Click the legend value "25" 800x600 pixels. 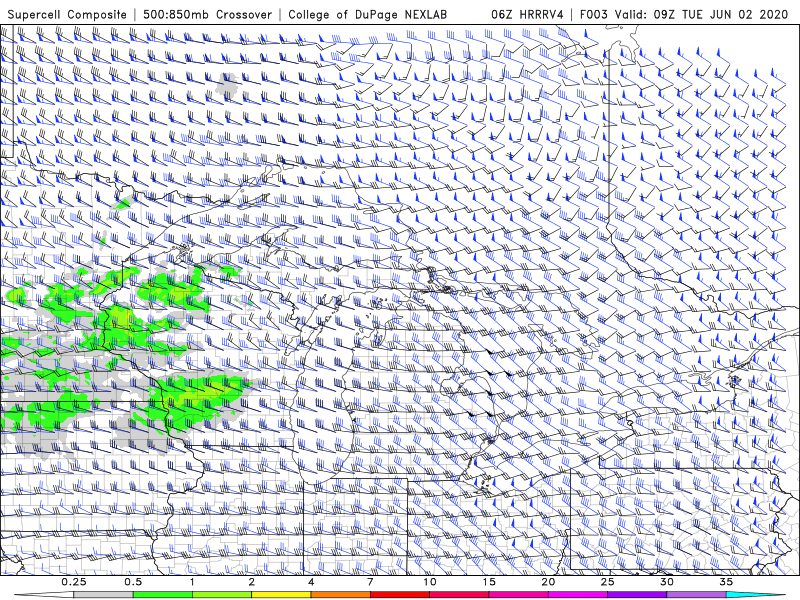607,582
